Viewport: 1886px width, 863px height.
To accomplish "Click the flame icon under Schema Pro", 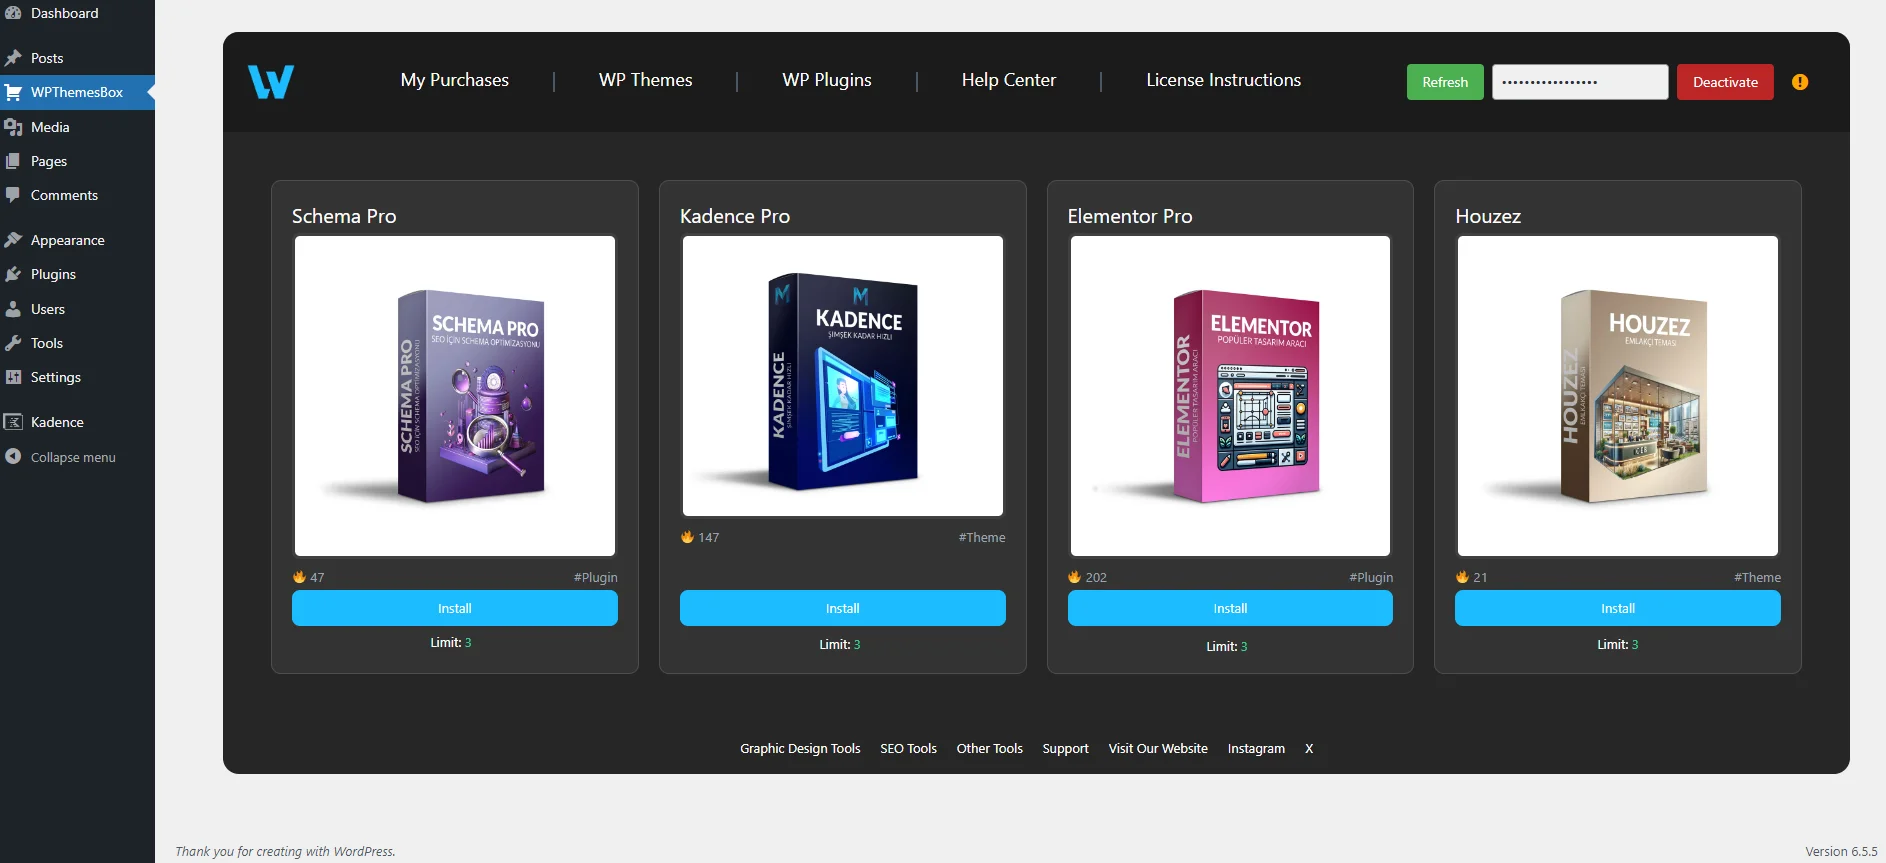I will point(299,577).
